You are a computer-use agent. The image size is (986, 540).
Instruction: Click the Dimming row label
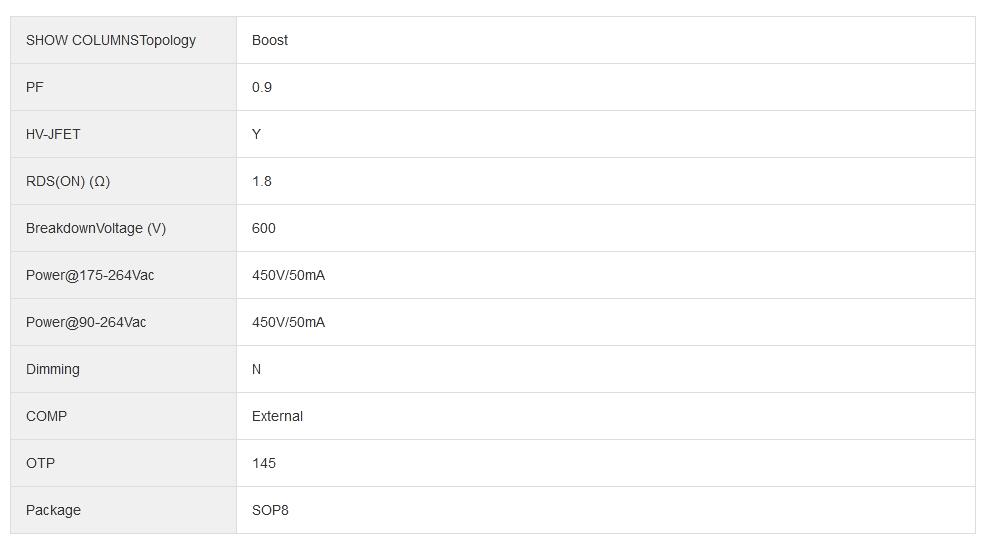[53, 369]
